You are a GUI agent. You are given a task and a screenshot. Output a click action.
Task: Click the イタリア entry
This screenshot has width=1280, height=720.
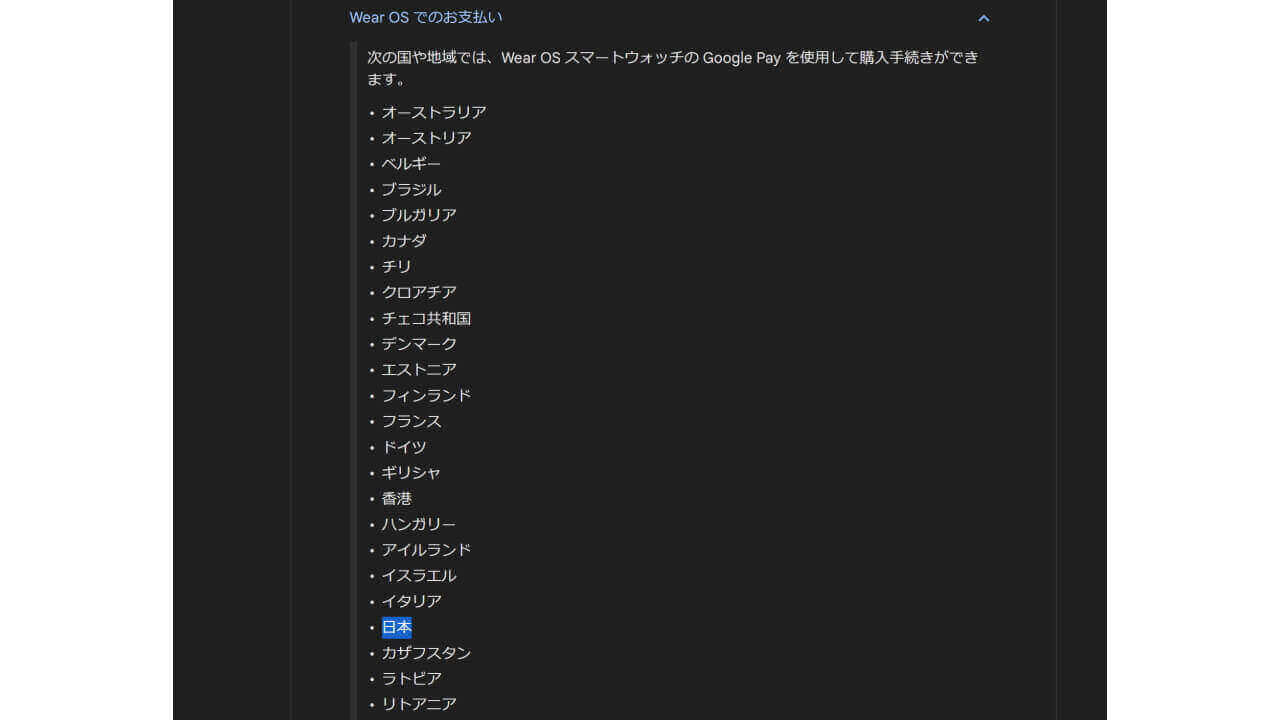coord(411,602)
